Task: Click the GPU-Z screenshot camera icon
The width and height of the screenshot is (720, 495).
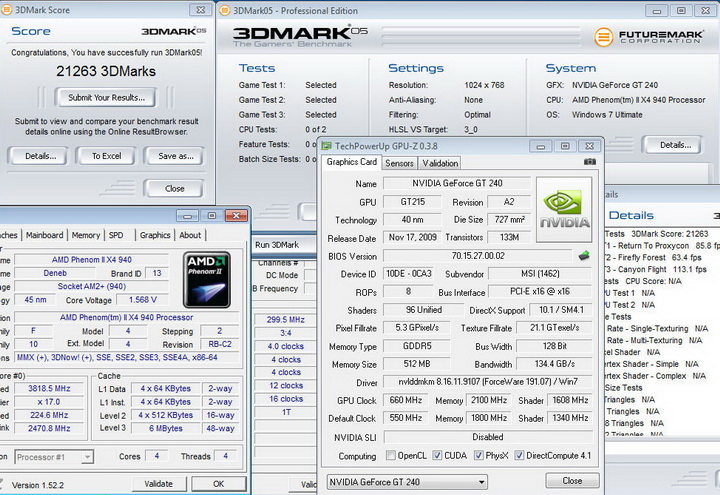Action: click(590, 162)
